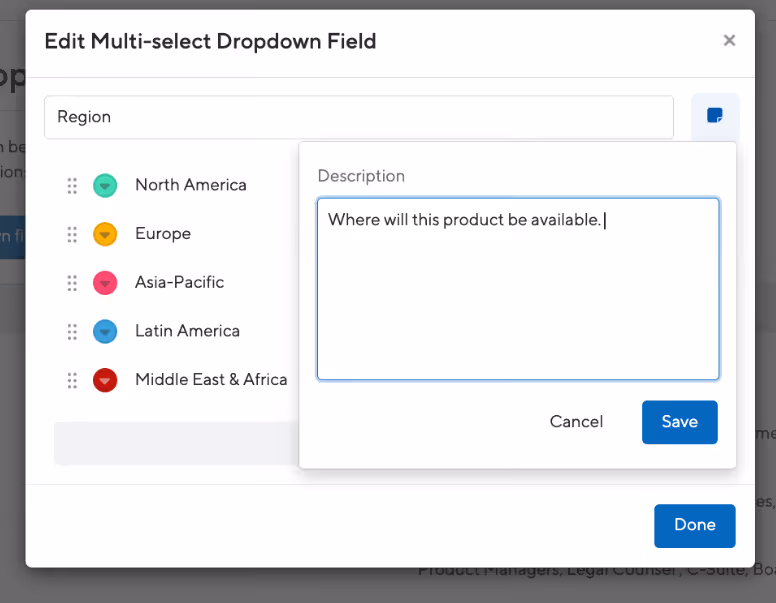Screen dimensions: 776x603
Task: Click the empty new option field below list
Action: point(176,443)
